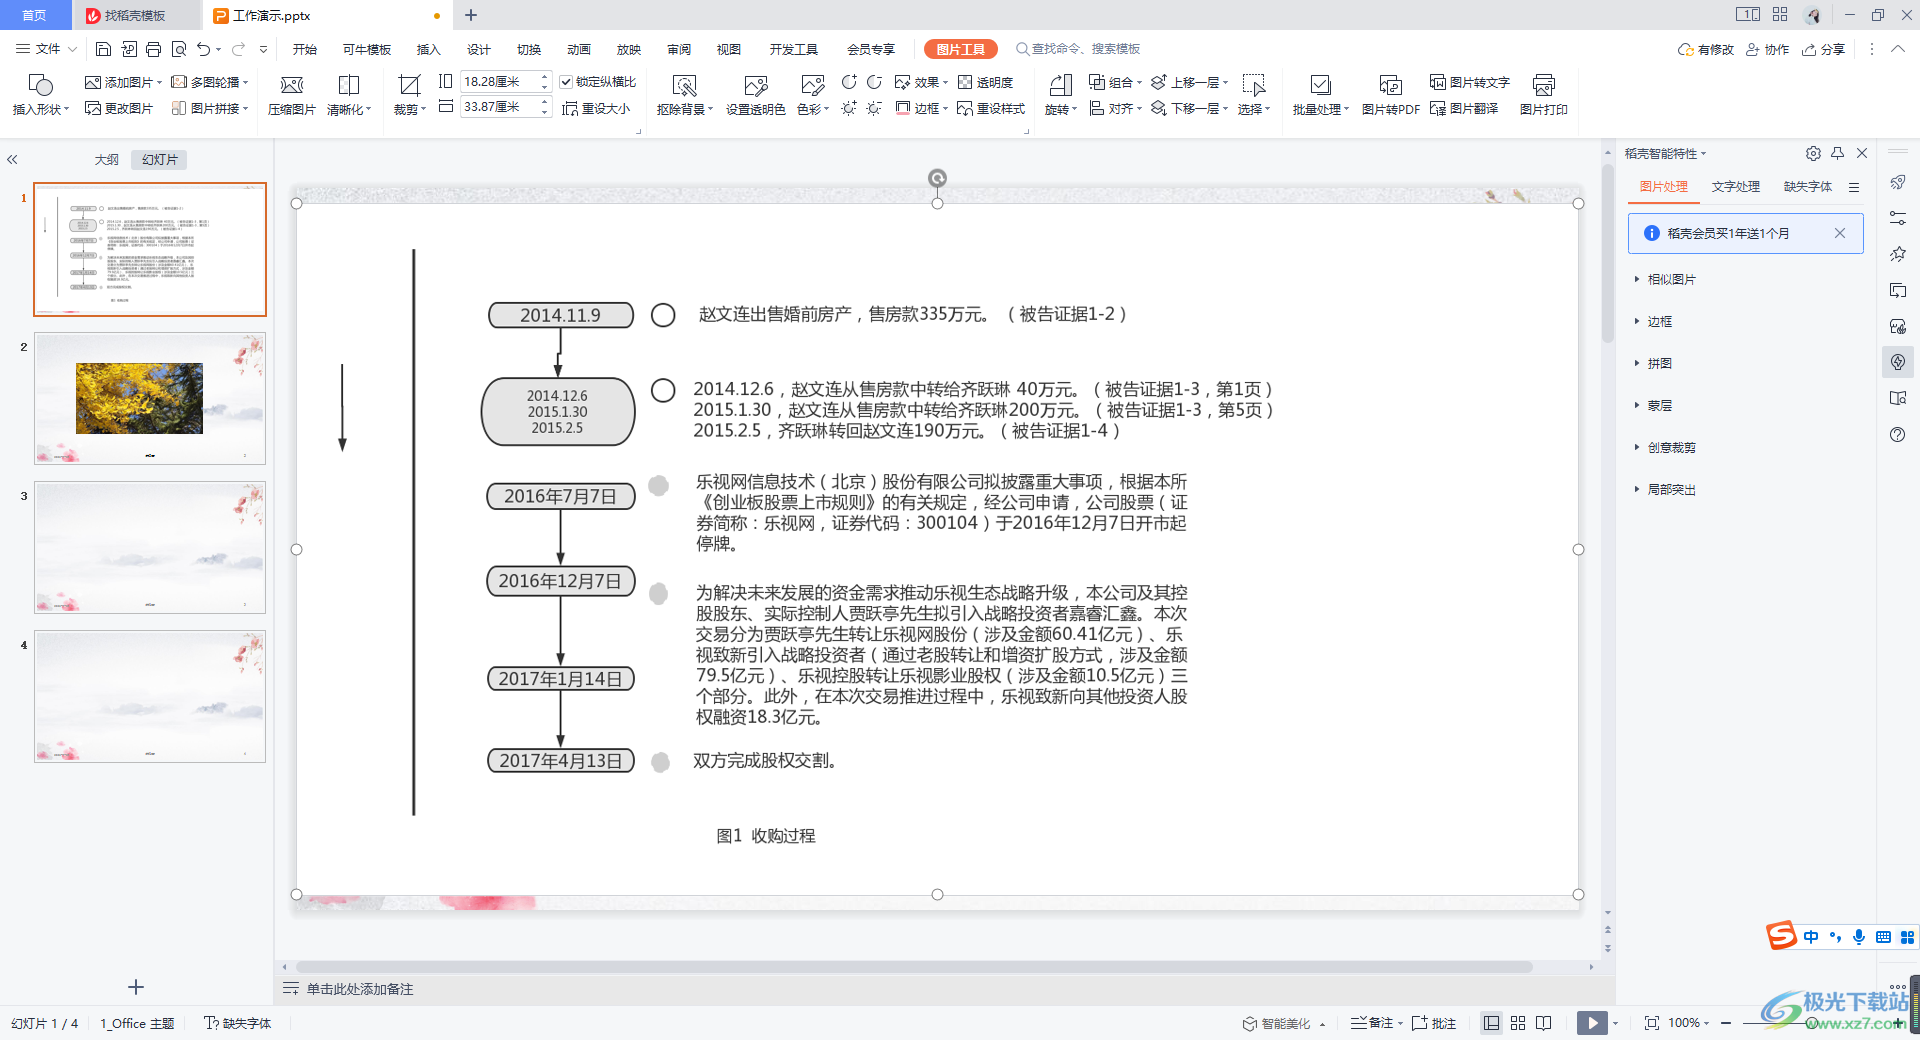Click the 批量处理 batch process icon
This screenshot has width=1920, height=1040.
coord(1321,95)
